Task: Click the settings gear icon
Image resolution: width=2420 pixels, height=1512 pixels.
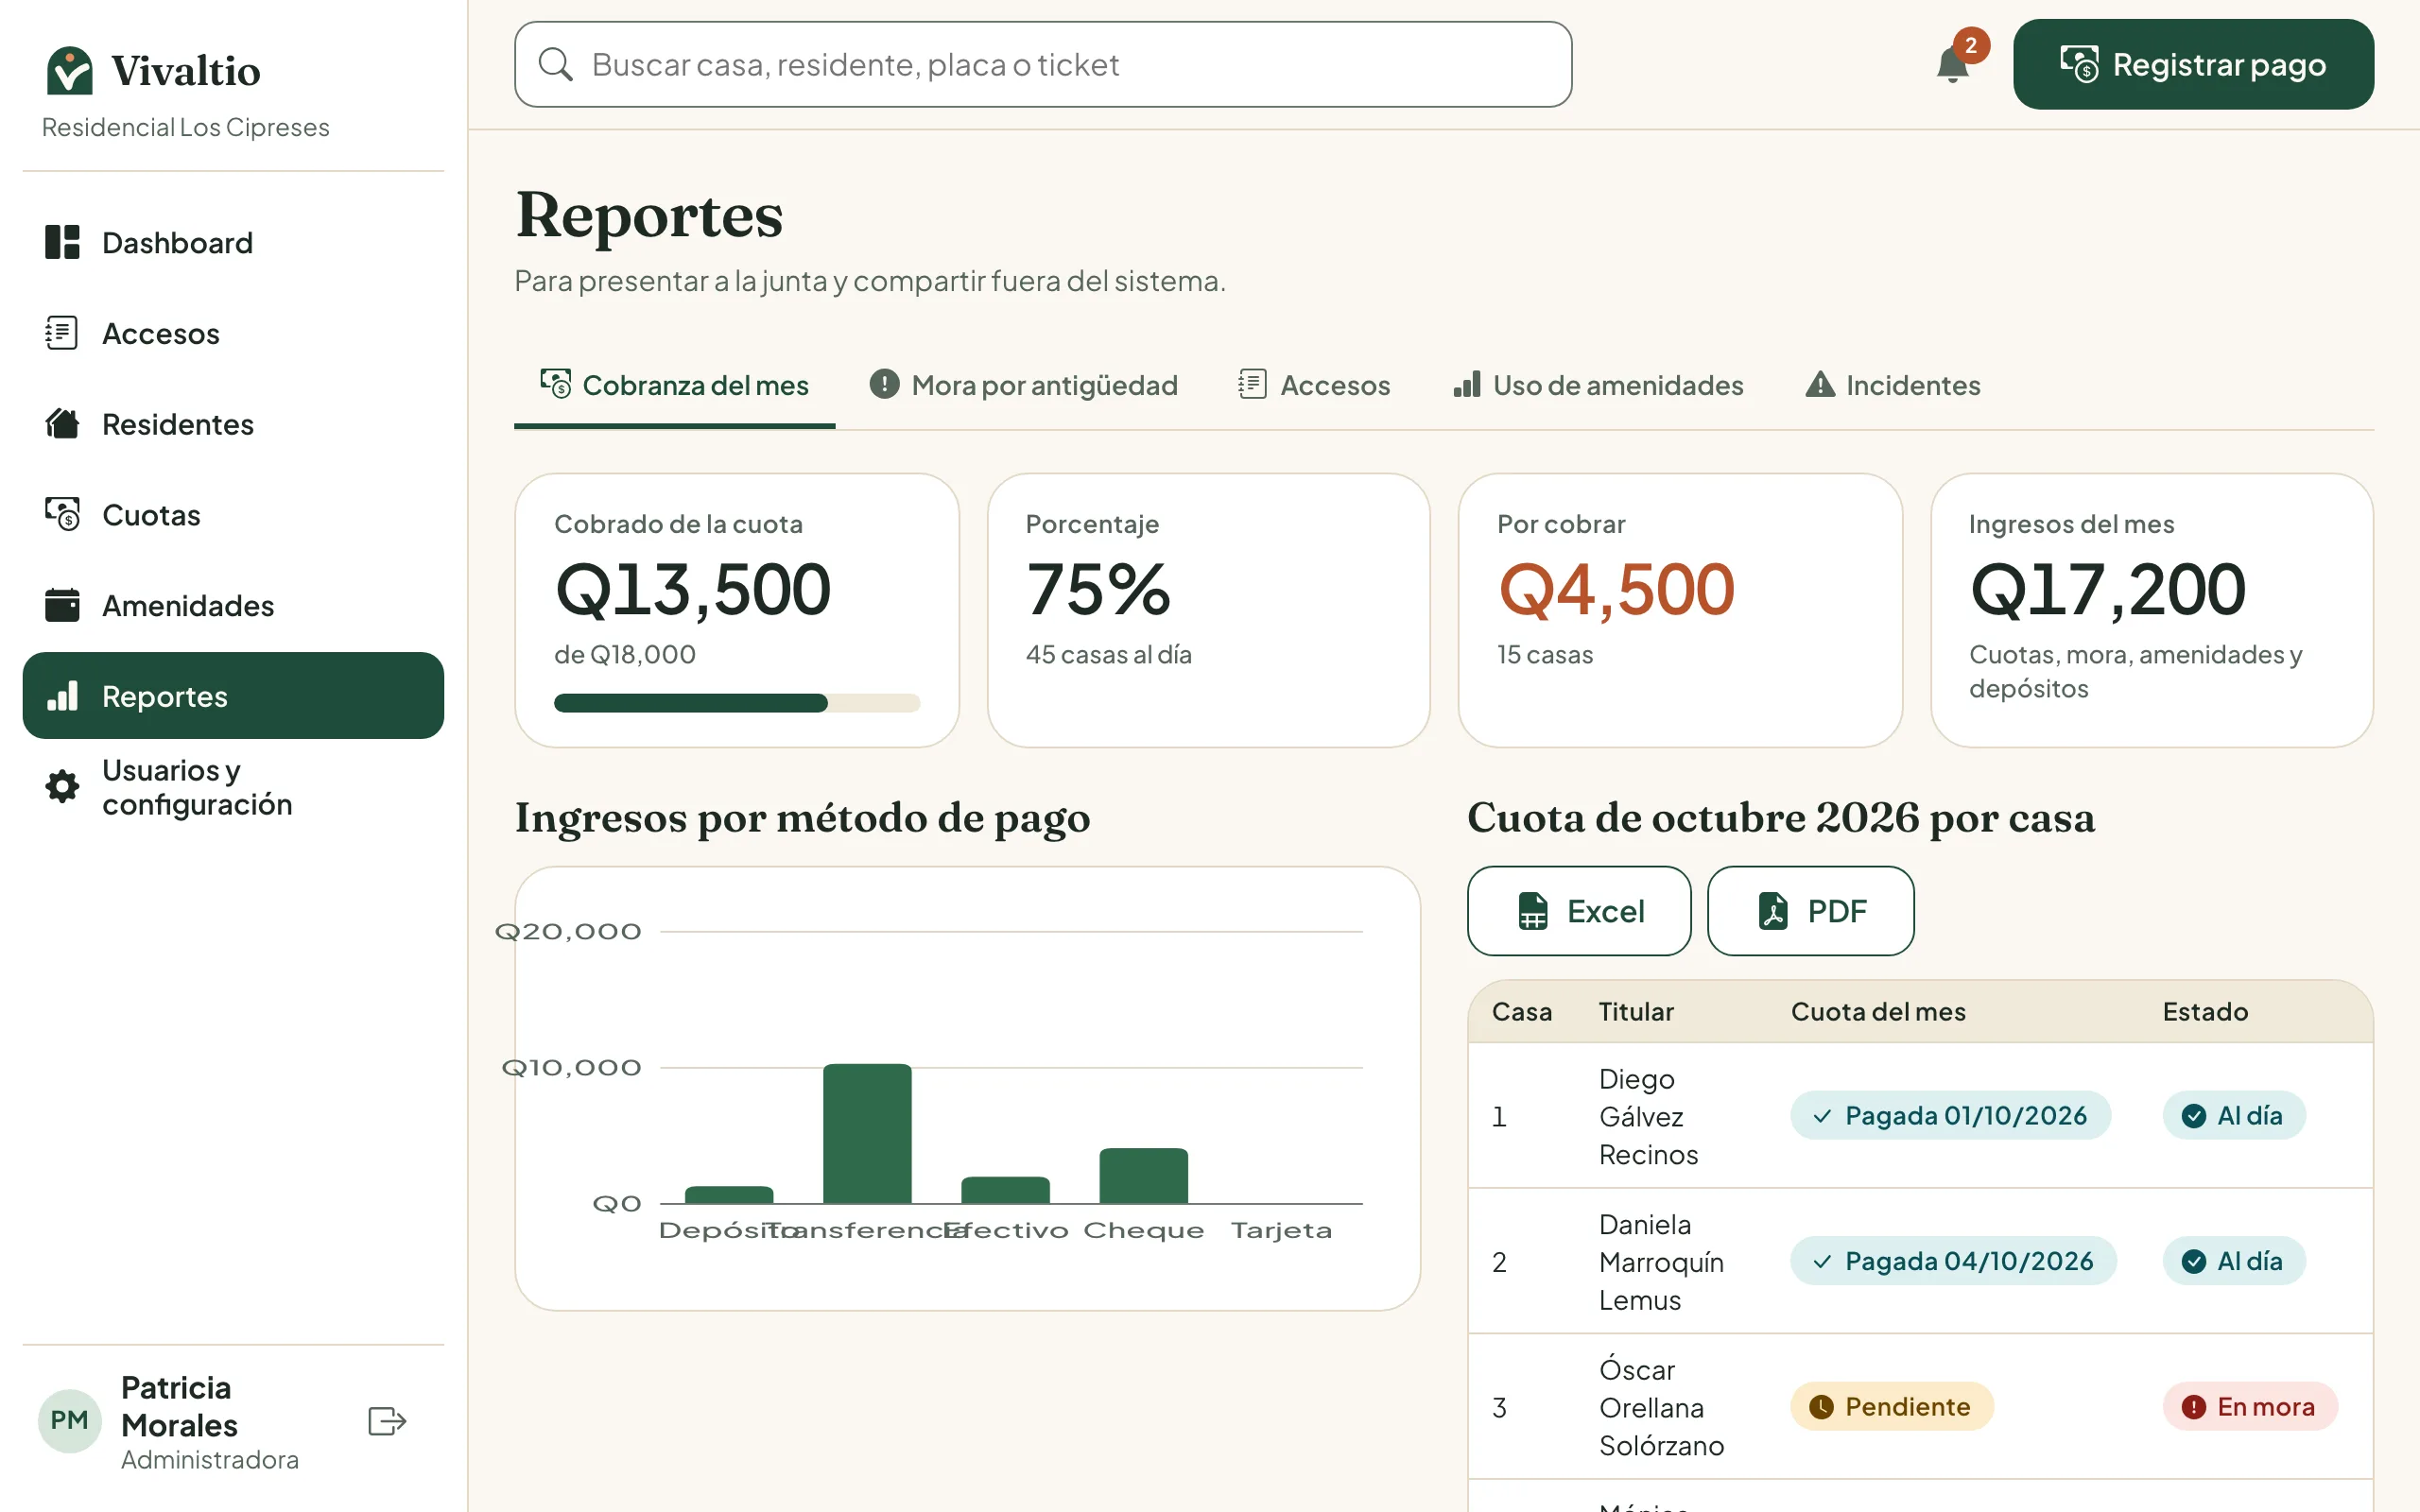Action: click(62, 786)
